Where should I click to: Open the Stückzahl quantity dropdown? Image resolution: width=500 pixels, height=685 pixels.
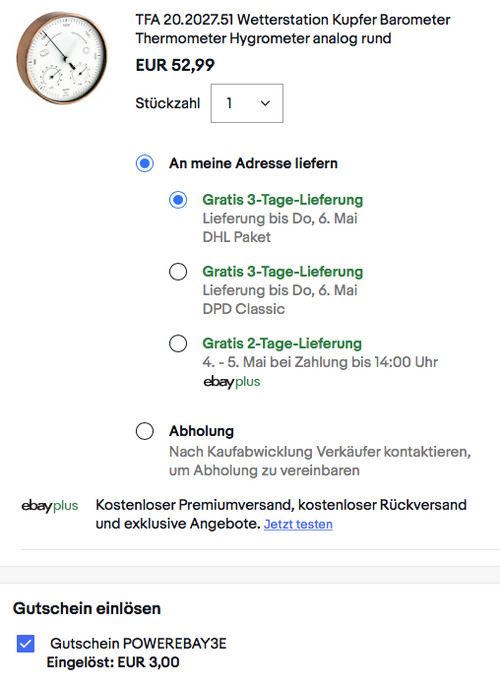pyautogui.click(x=247, y=103)
